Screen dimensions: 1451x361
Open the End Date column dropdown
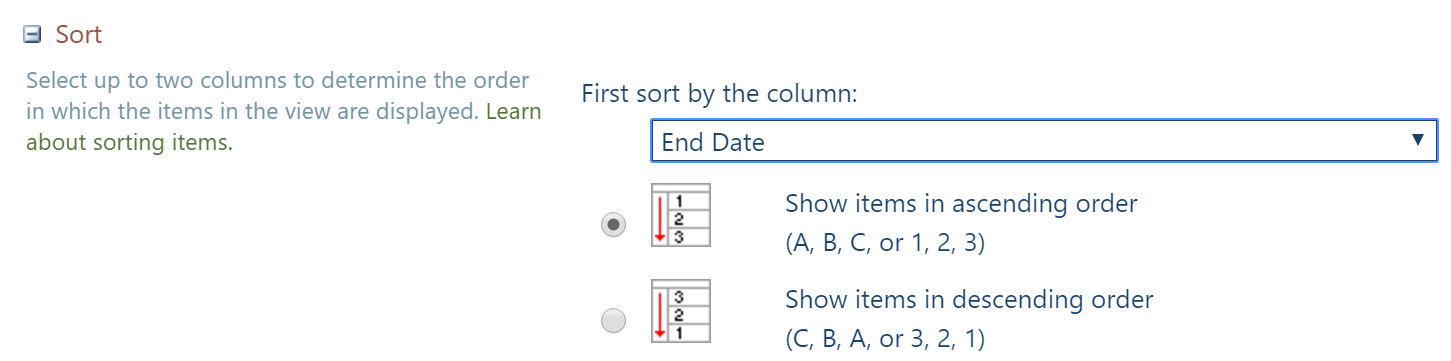[x=1044, y=142]
